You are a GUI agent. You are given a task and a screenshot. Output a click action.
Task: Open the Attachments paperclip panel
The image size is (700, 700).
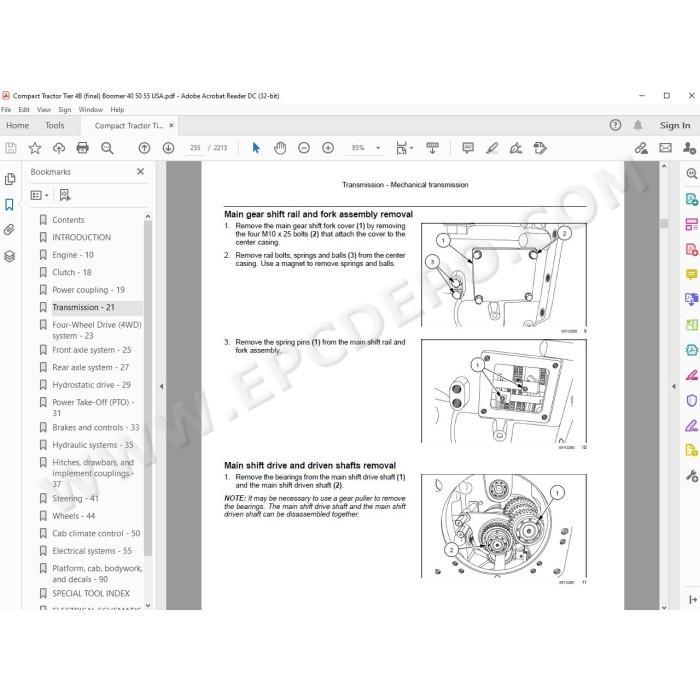click(9, 230)
